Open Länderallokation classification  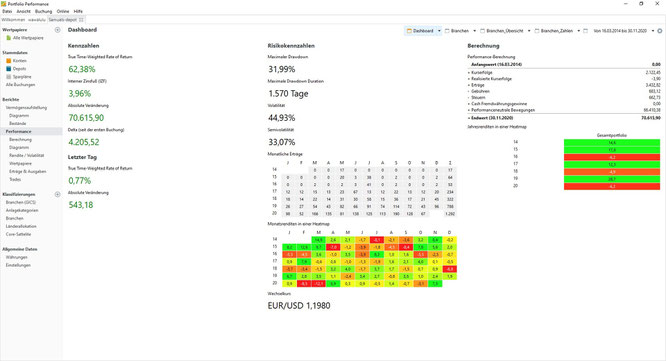(x=21, y=226)
